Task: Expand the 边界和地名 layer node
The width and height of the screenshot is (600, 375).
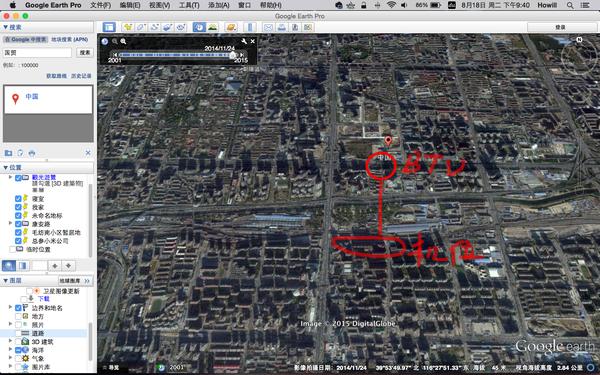Action: point(10,307)
